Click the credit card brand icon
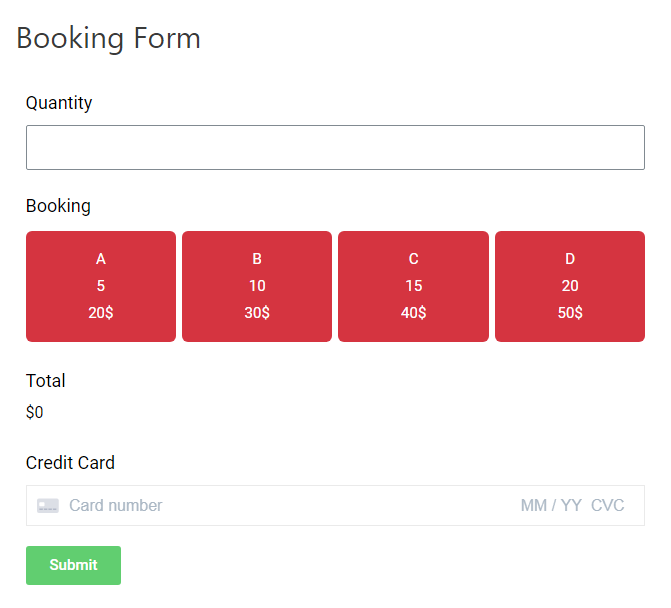 48,505
